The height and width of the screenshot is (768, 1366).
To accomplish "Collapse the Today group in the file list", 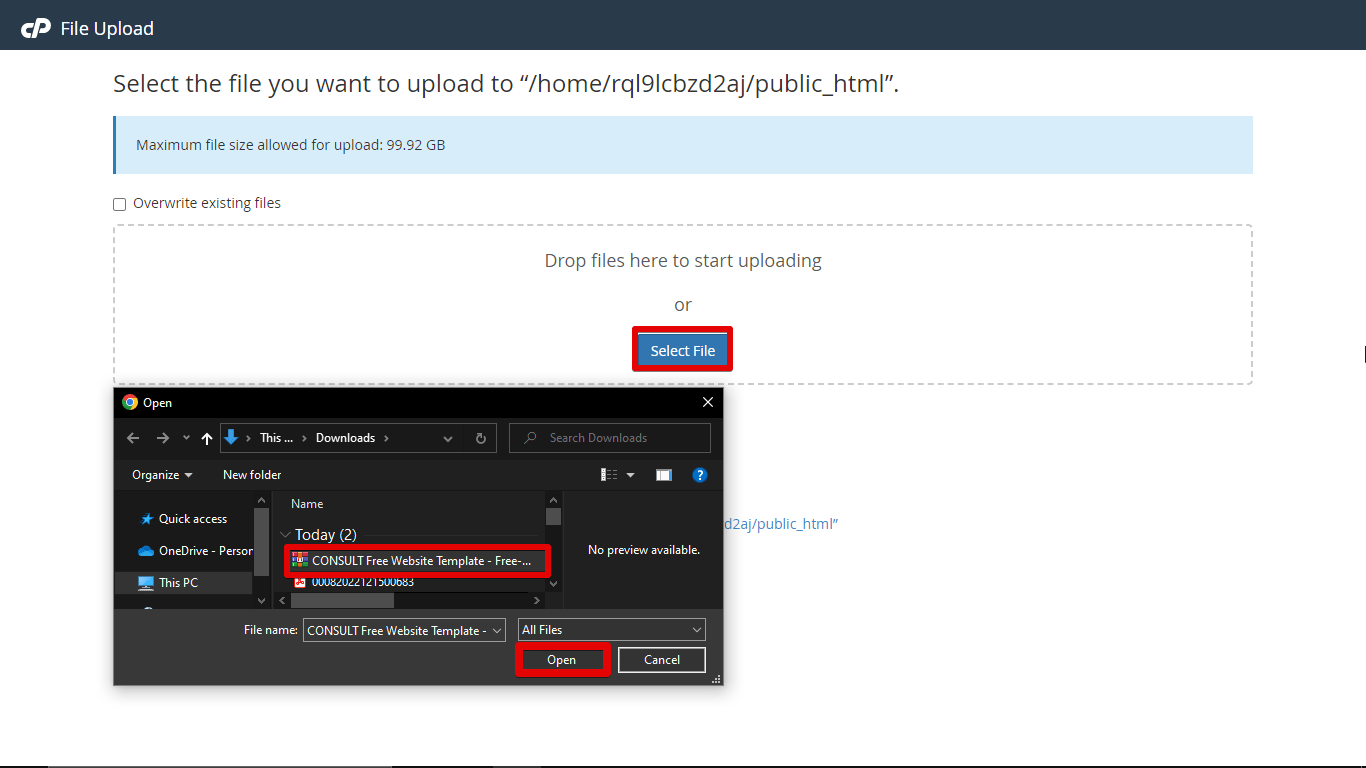I will pos(286,534).
